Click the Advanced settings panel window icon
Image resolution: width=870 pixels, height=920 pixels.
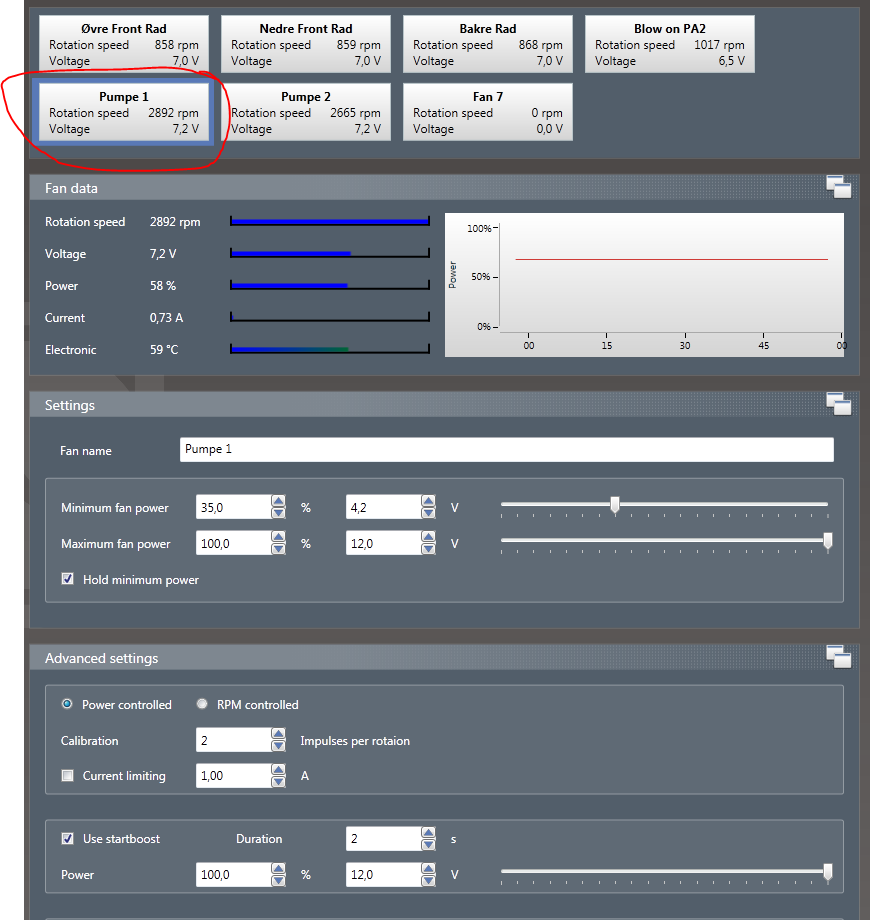tap(838, 657)
